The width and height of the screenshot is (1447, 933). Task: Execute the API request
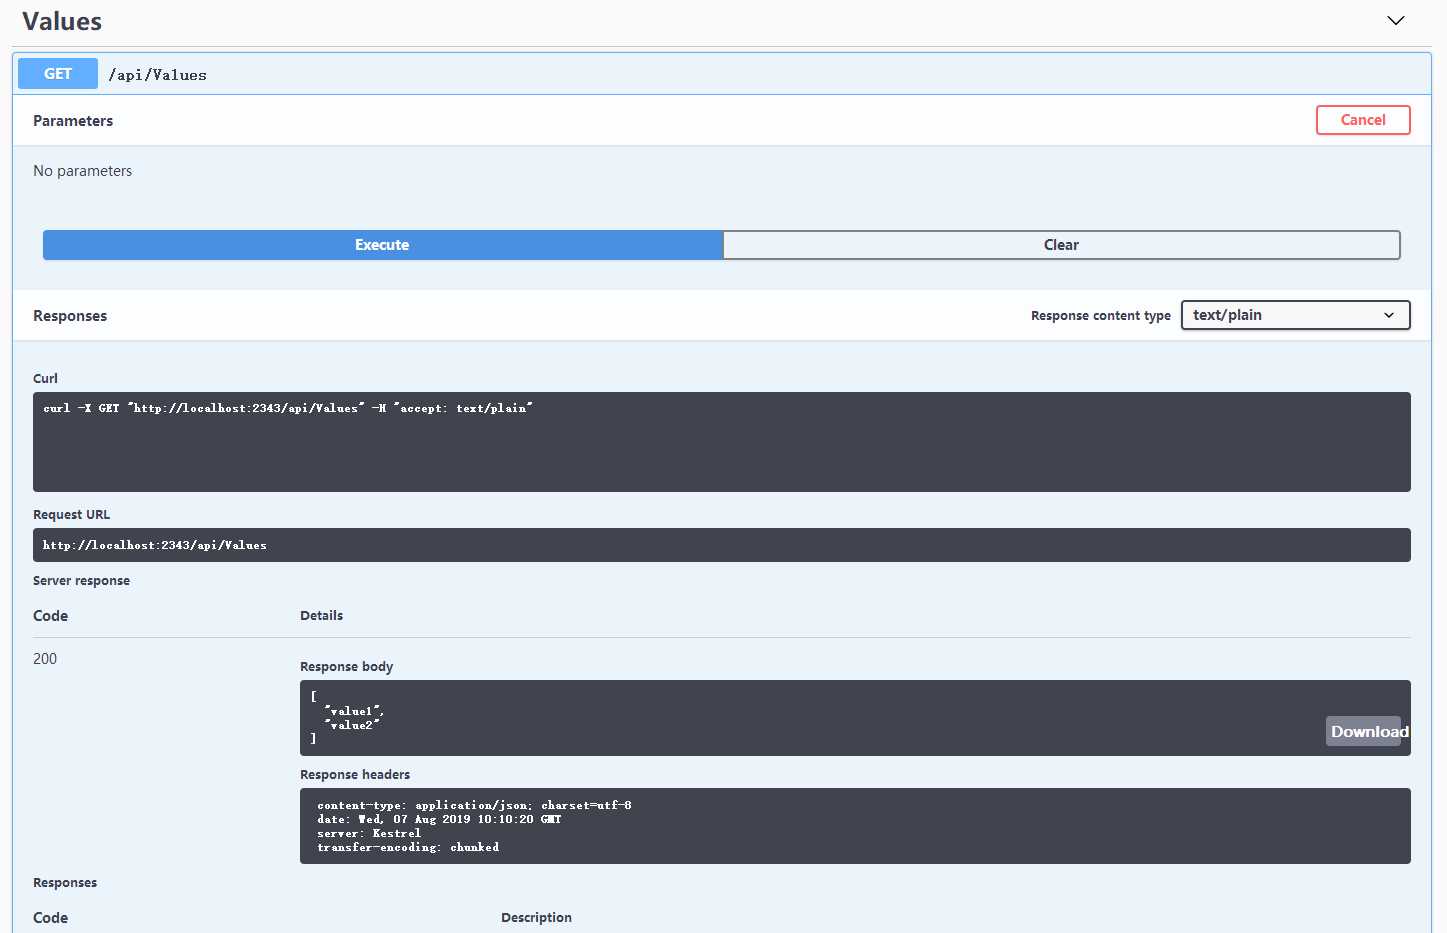[382, 245]
